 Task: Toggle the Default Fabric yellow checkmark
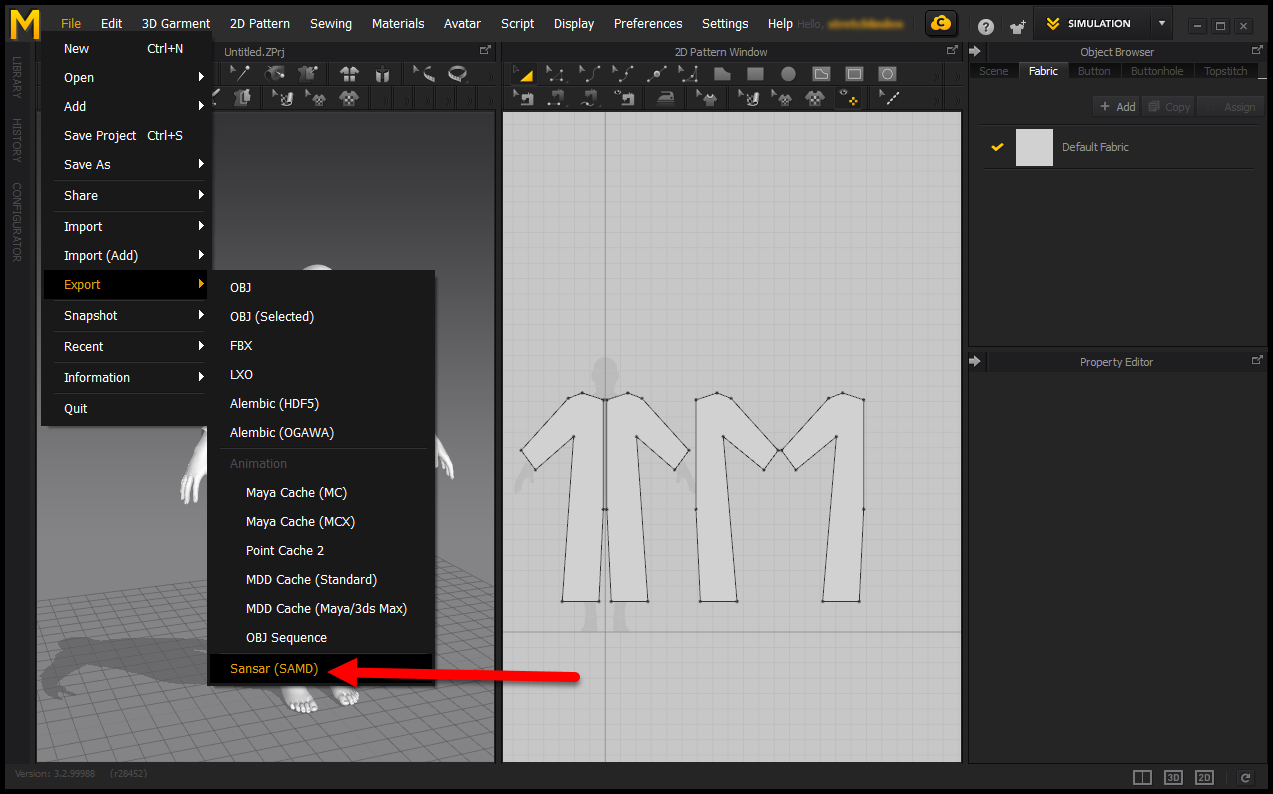997,147
